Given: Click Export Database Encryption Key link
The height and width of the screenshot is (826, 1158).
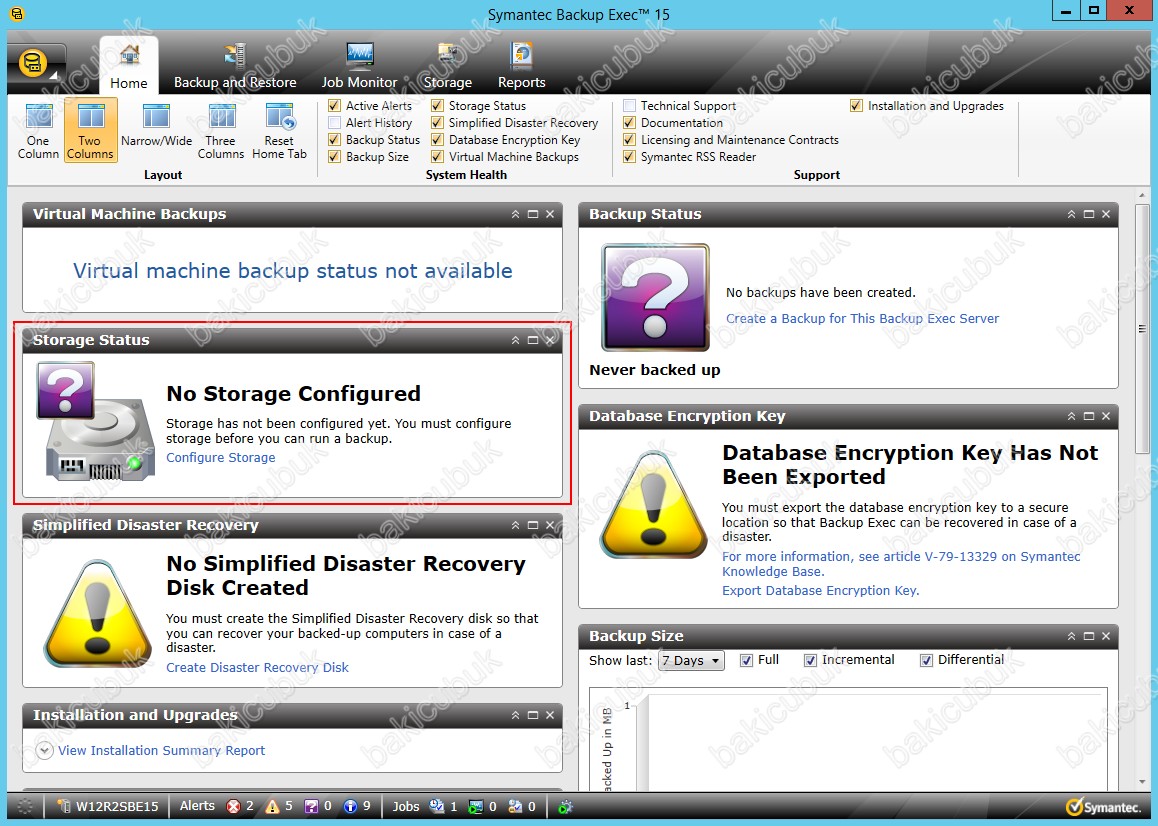Looking at the screenshot, I should [820, 591].
